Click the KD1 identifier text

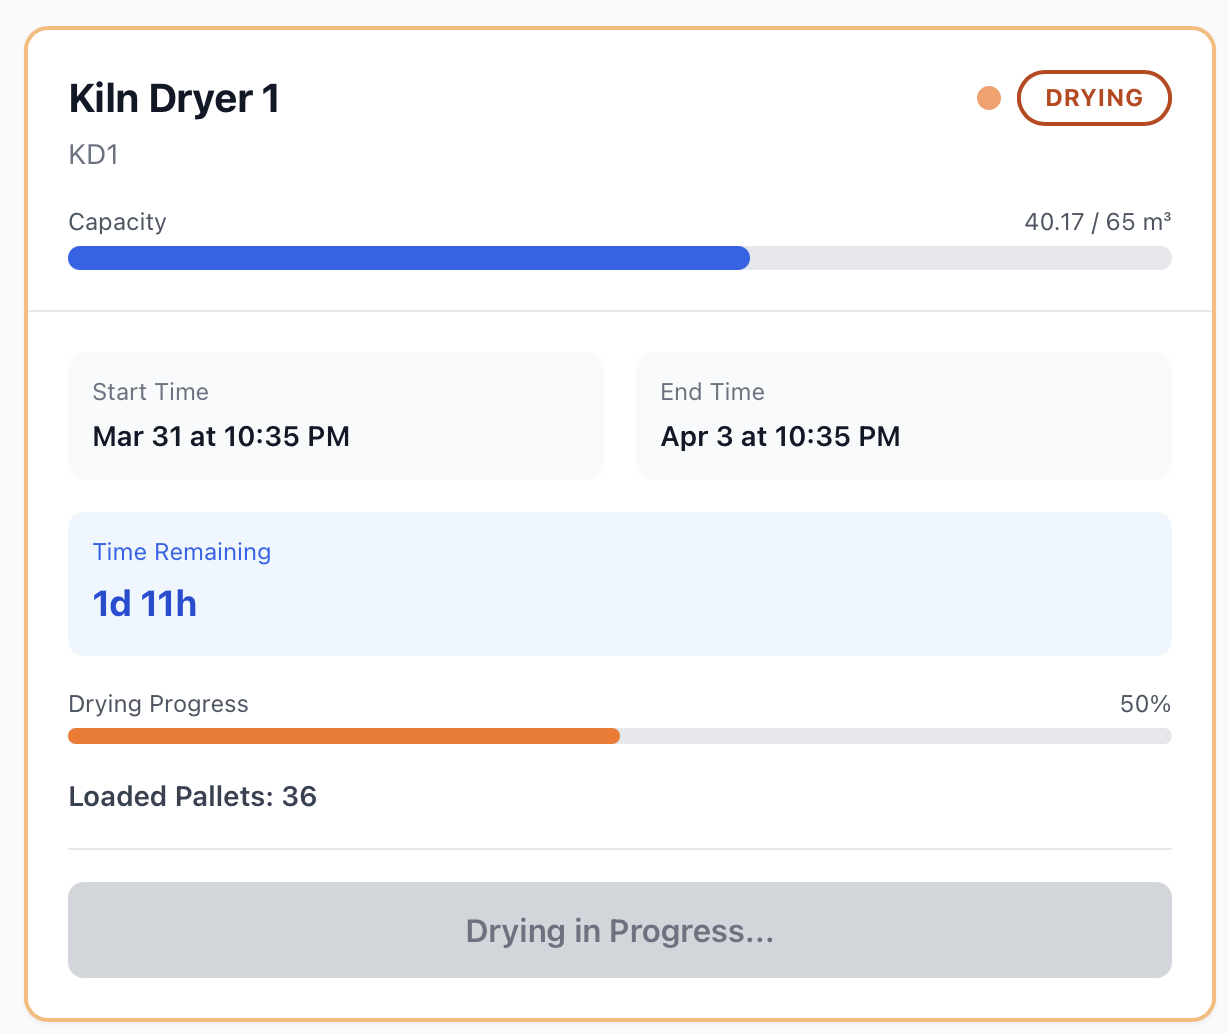93,155
